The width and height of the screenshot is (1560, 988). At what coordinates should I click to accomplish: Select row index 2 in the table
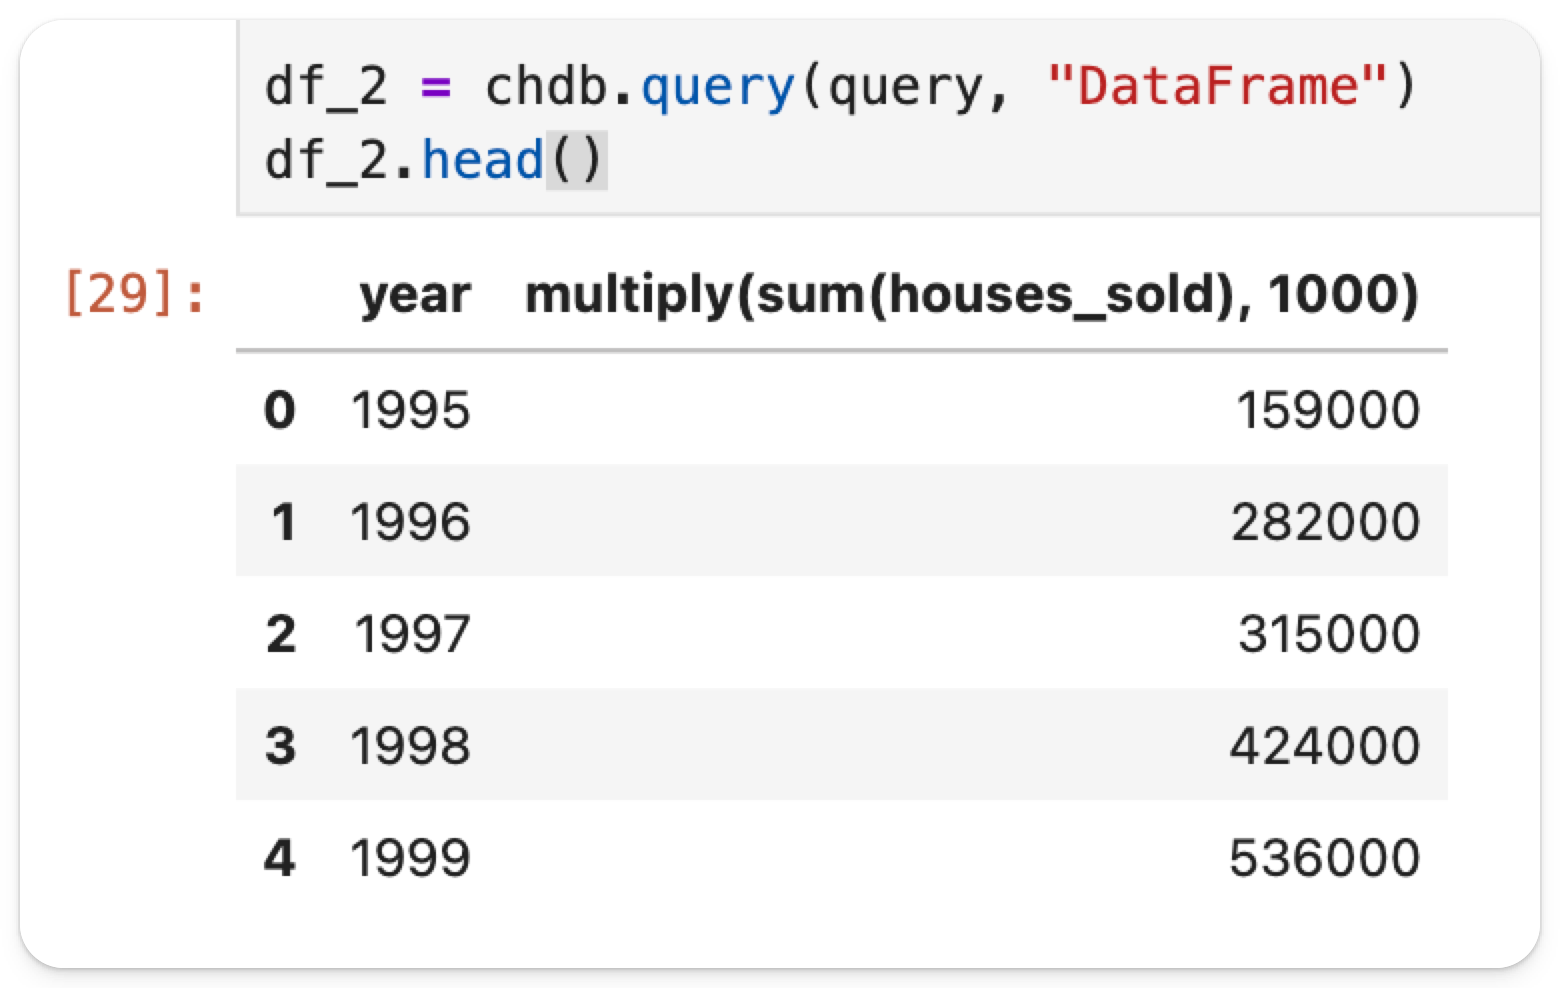tap(281, 634)
